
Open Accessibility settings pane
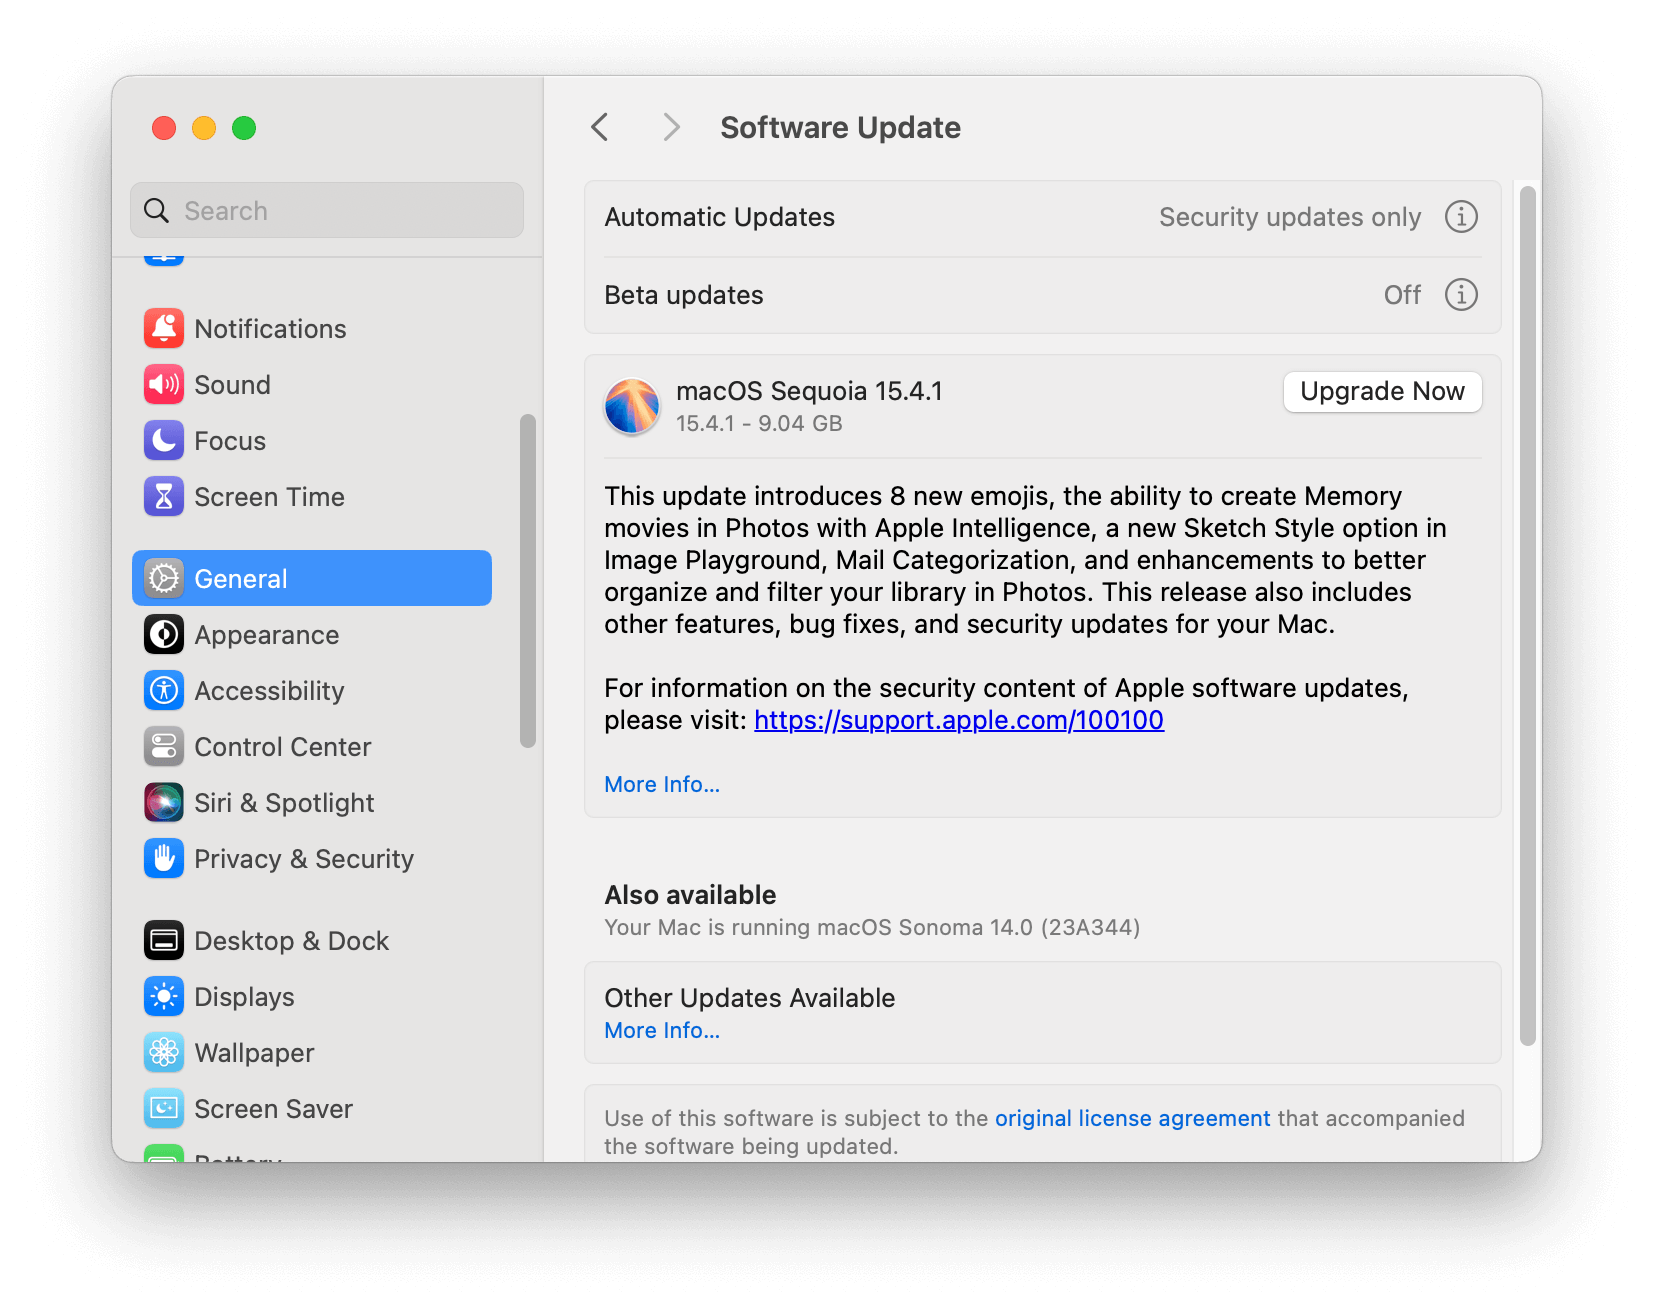point(312,690)
